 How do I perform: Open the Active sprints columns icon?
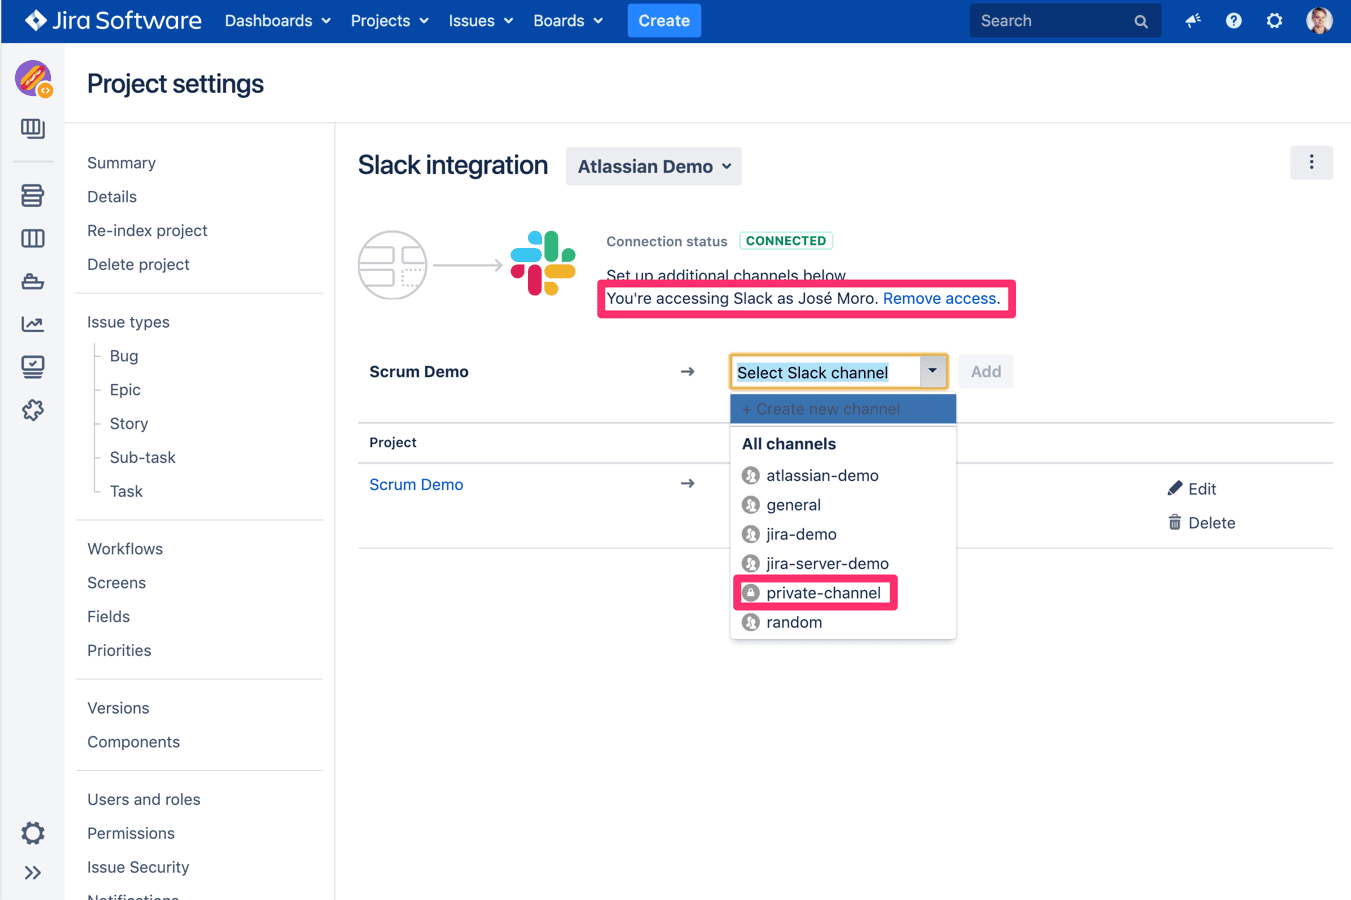(x=33, y=238)
